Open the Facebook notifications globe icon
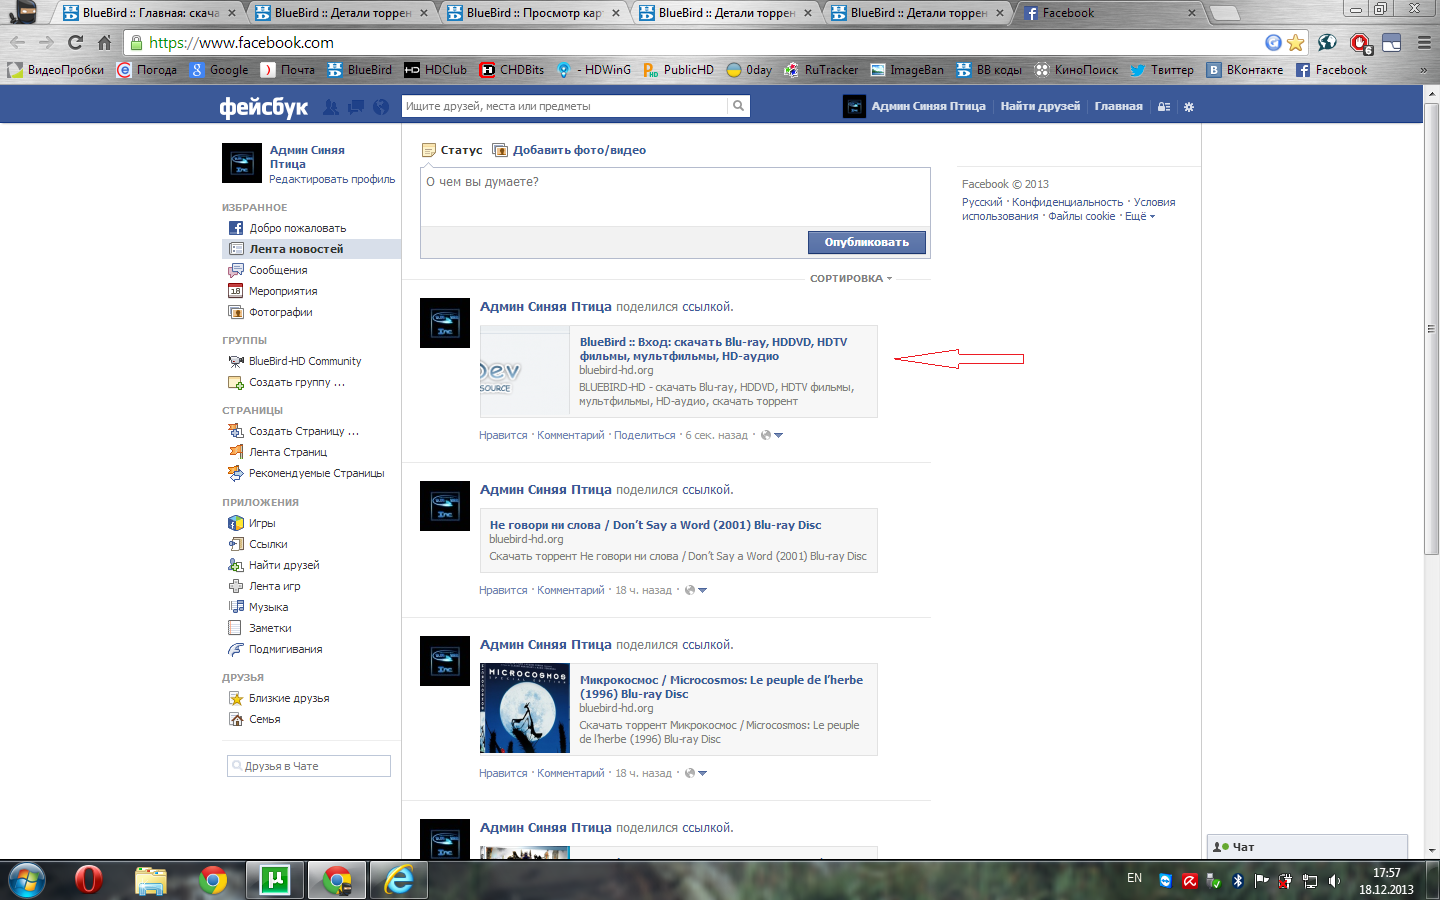Image resolution: width=1440 pixels, height=900 pixels. (x=381, y=107)
